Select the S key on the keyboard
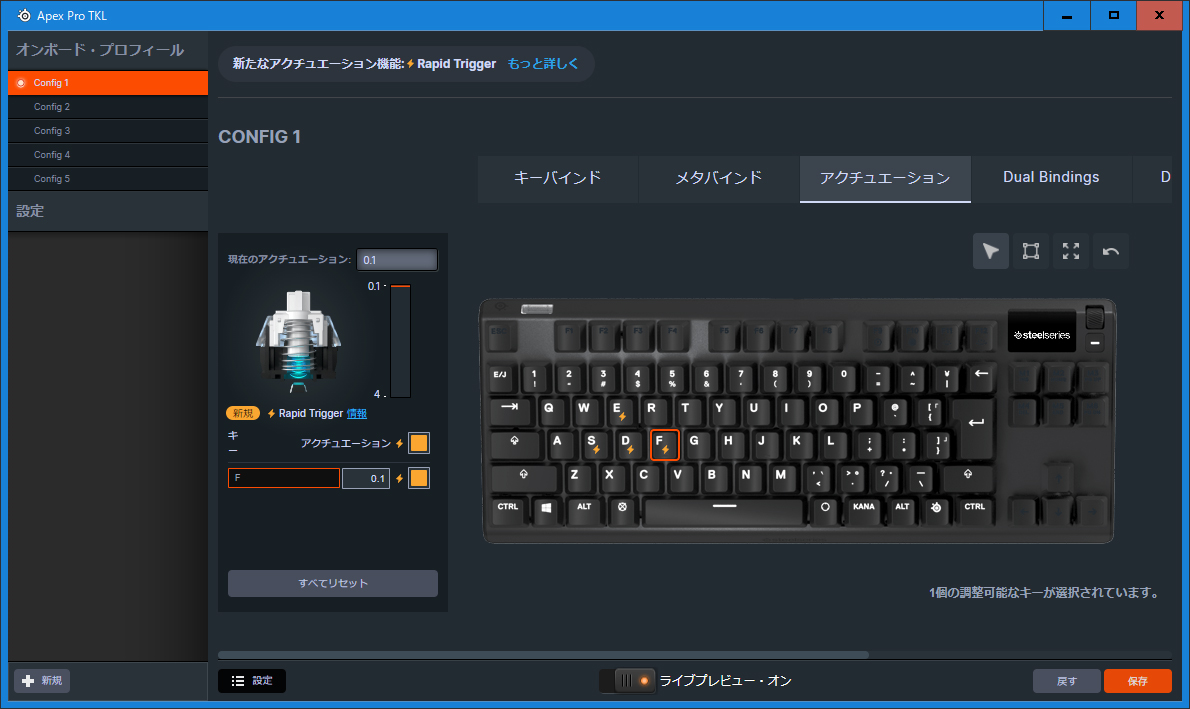This screenshot has width=1190, height=709. [x=593, y=443]
